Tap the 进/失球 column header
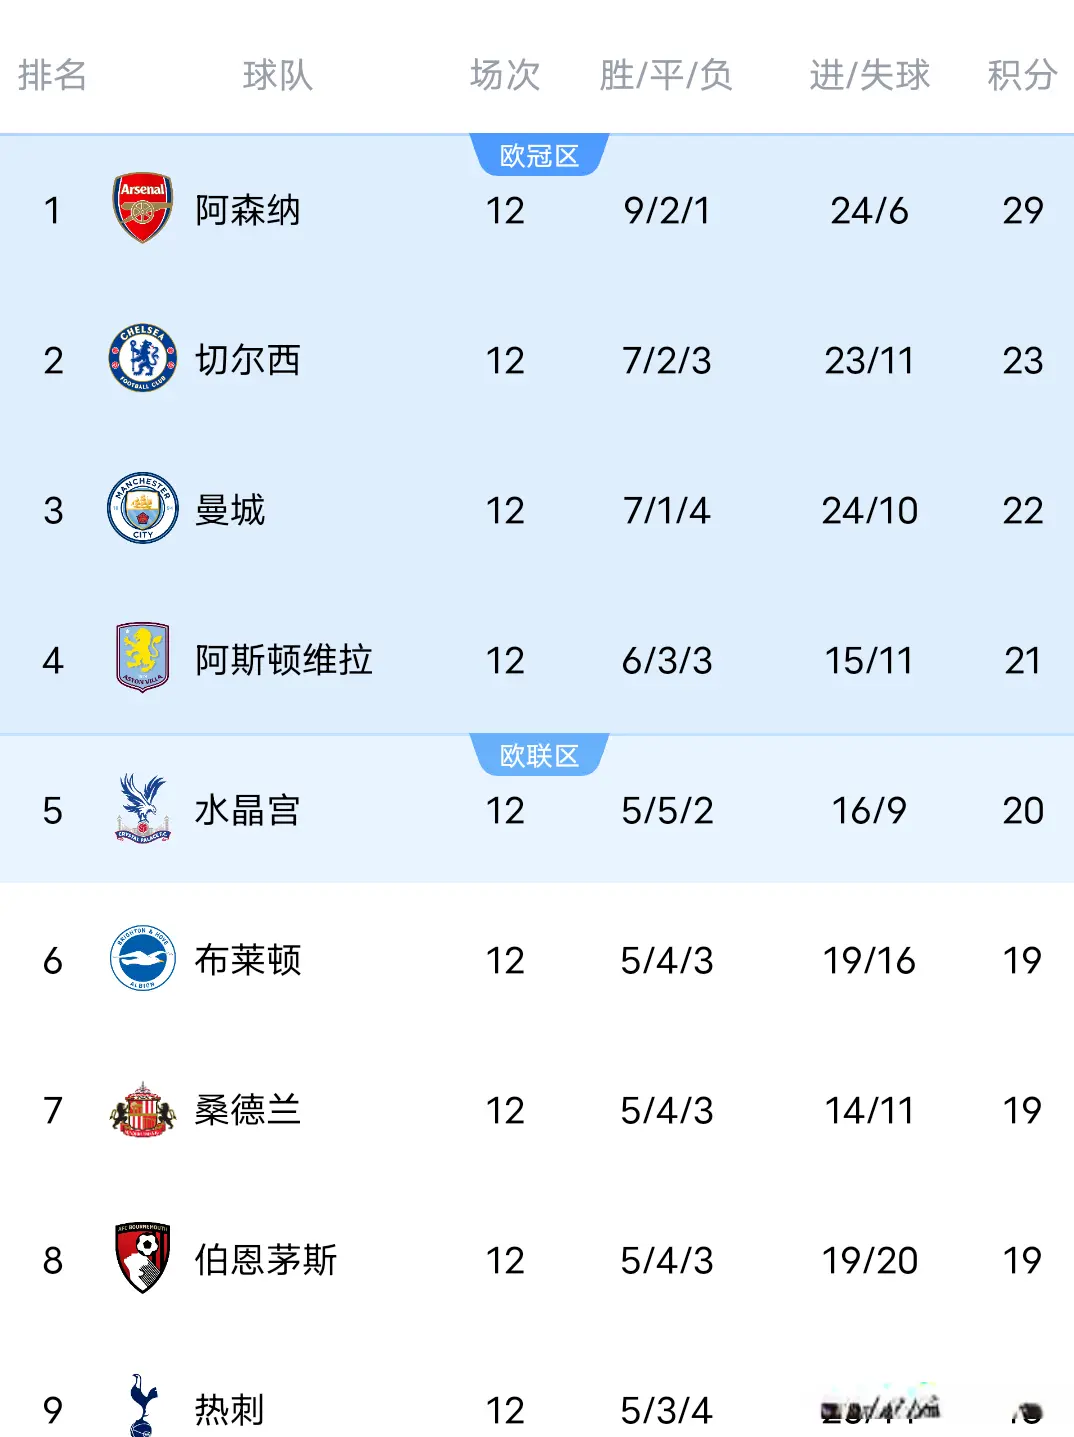 (x=869, y=75)
